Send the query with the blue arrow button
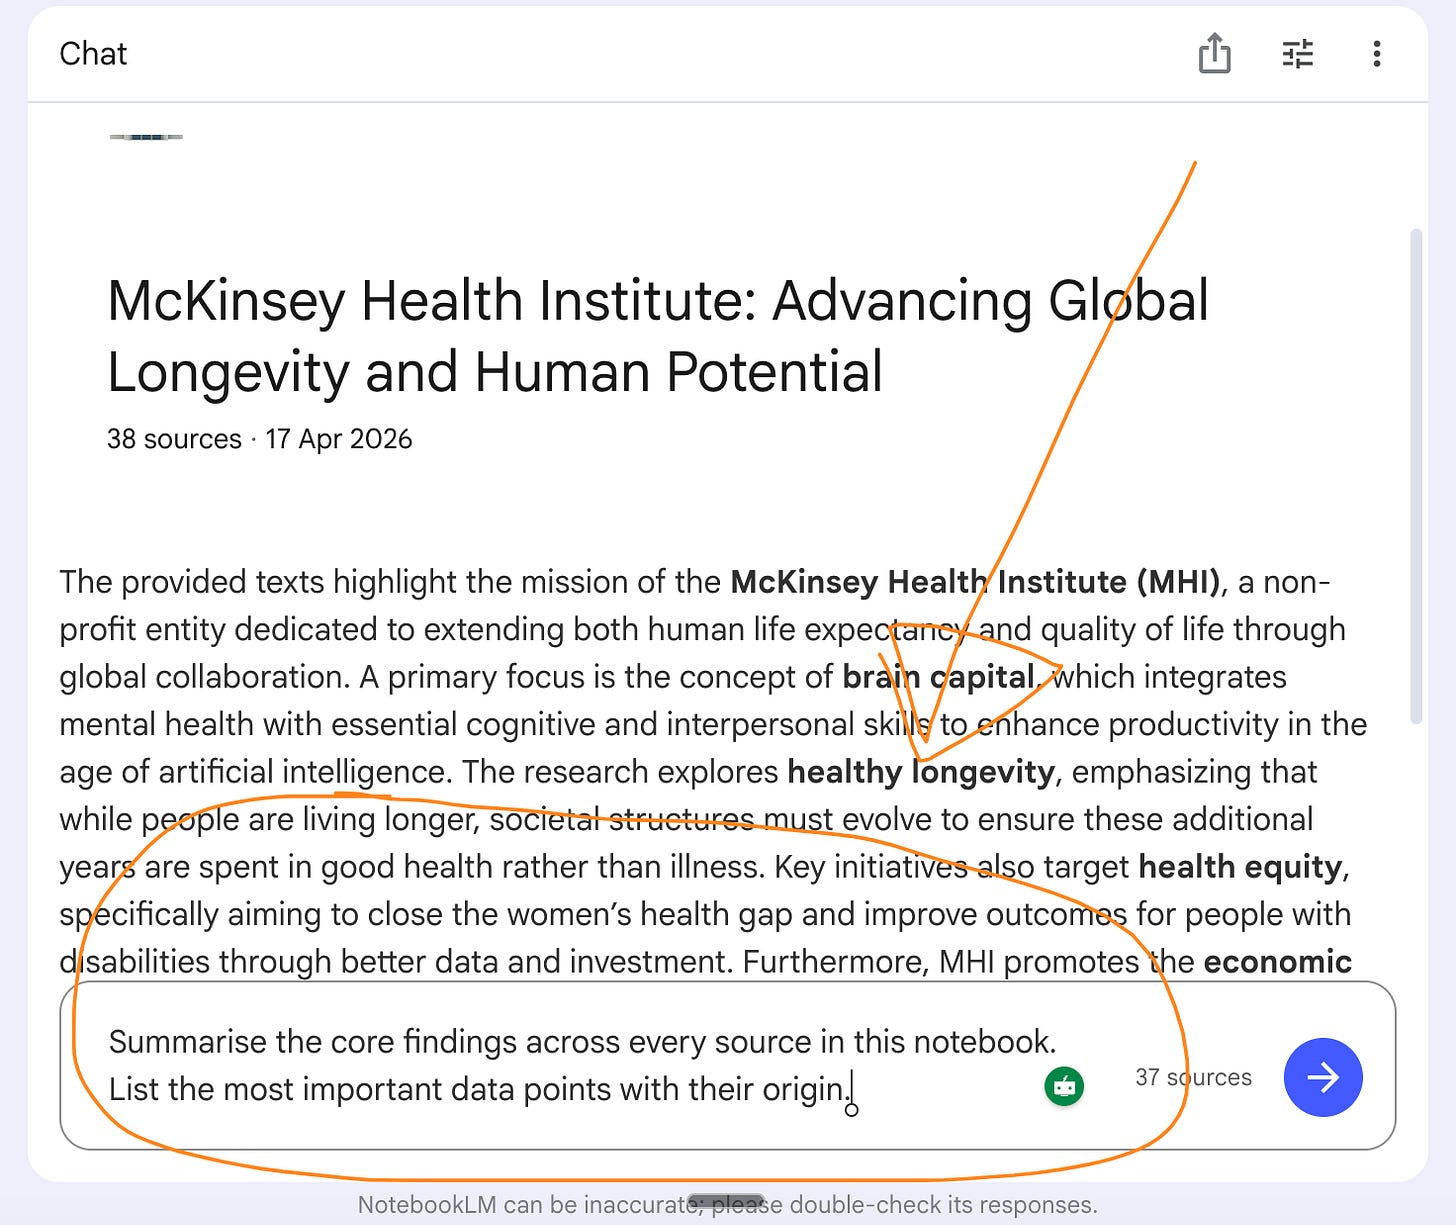The image size is (1456, 1225). (1323, 1077)
